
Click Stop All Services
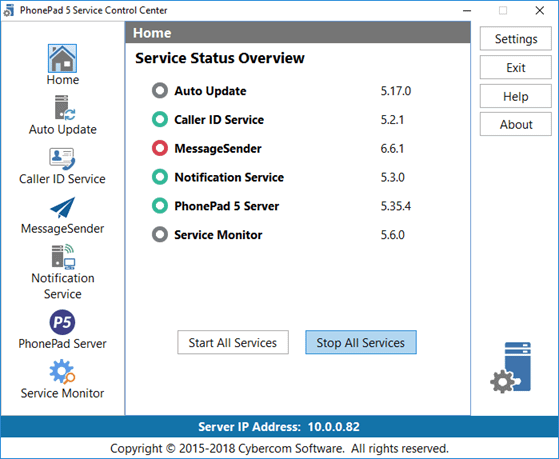tap(361, 342)
